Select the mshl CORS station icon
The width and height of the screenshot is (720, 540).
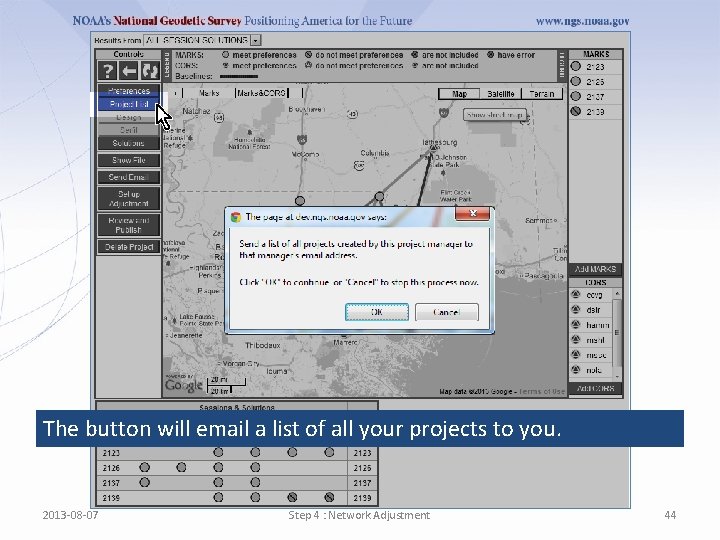[575, 340]
